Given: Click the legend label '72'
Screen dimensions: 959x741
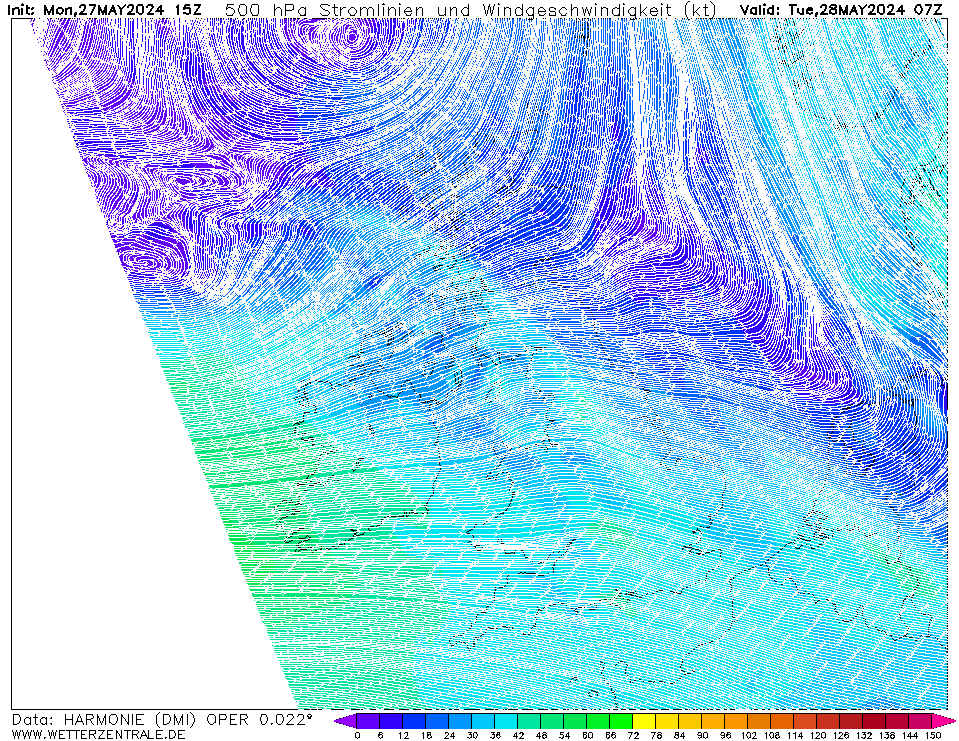Looking at the screenshot, I should (x=634, y=735).
